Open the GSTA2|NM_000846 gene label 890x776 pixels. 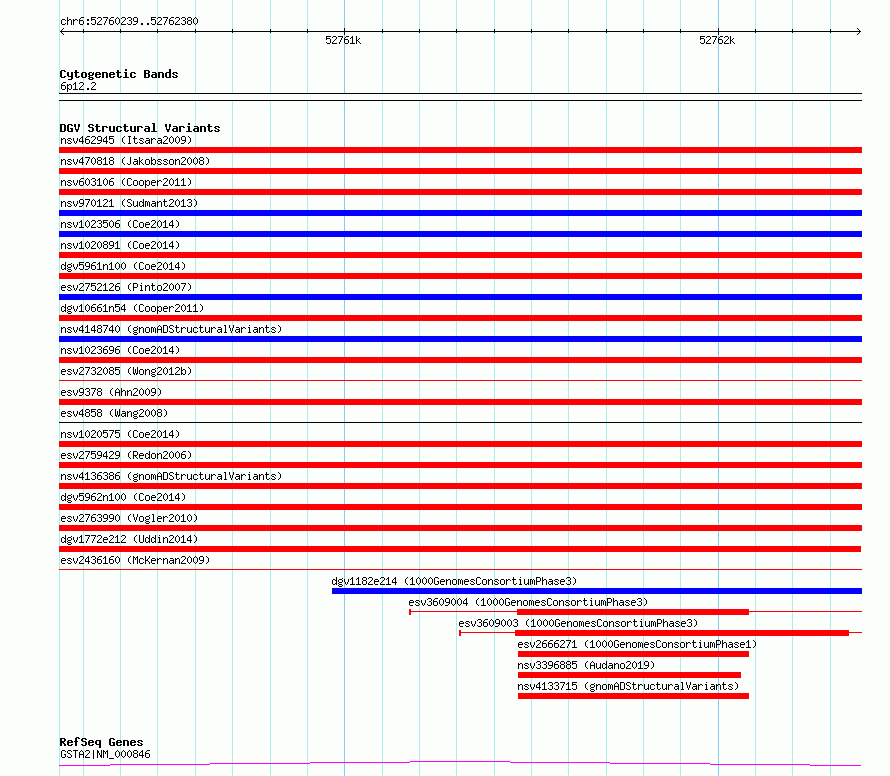click(105, 754)
